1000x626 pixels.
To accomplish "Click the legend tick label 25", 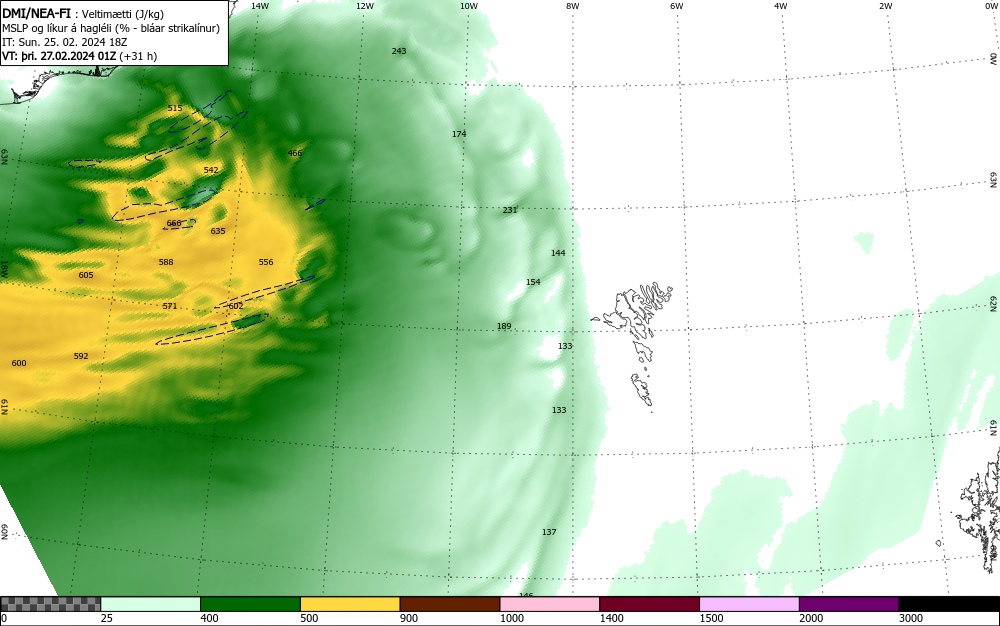I will (107, 618).
